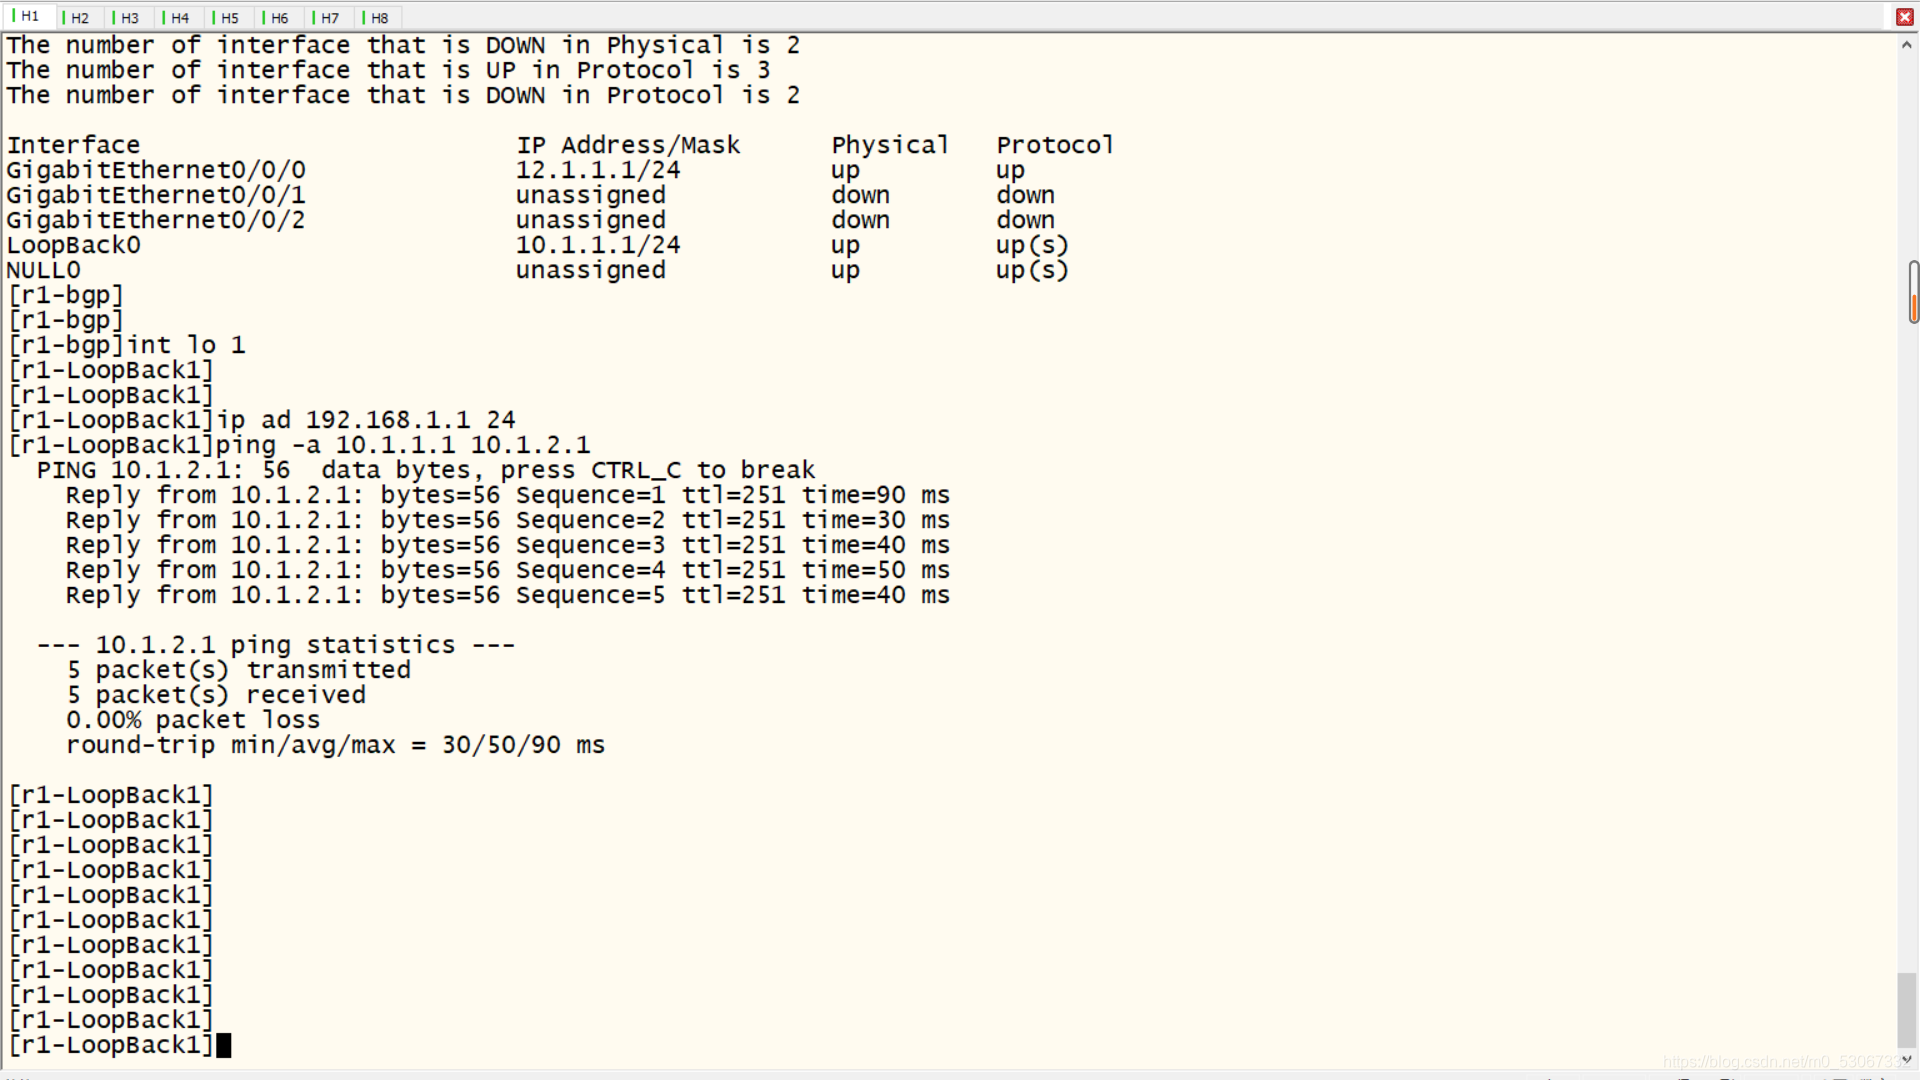Open the H2 tab

point(79,18)
